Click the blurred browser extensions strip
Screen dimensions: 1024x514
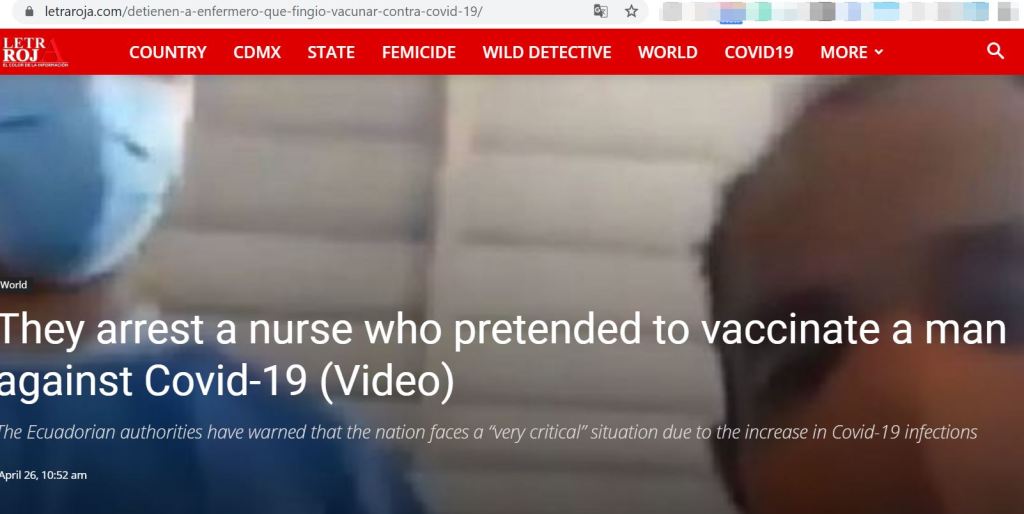pyautogui.click(x=839, y=12)
